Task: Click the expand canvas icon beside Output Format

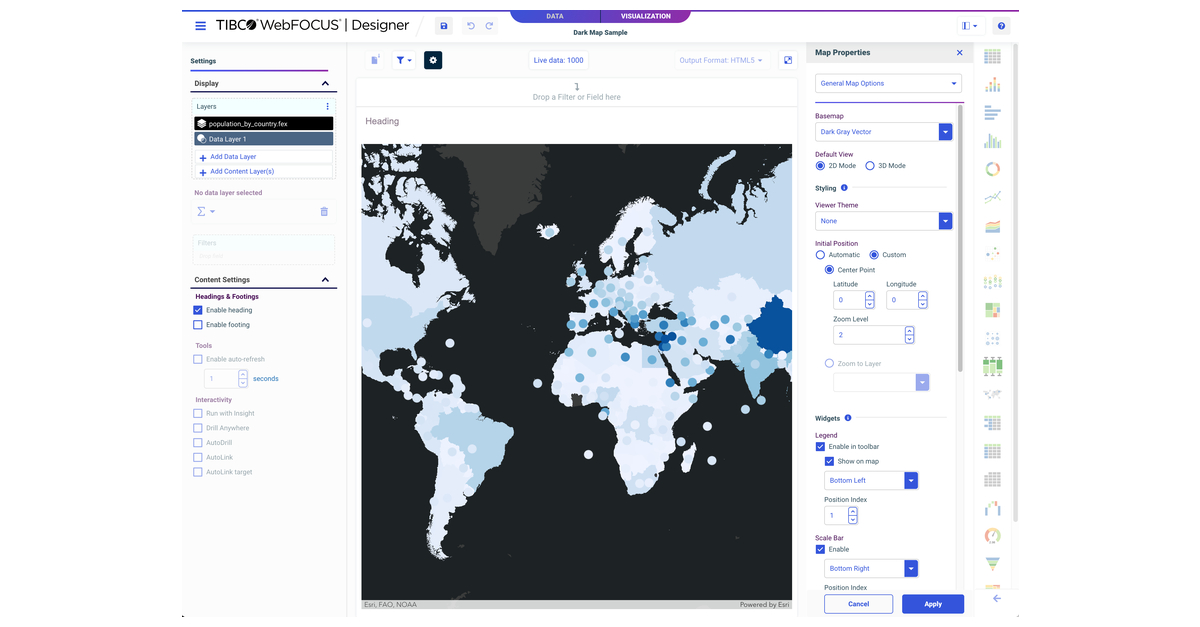Action: tap(788, 61)
